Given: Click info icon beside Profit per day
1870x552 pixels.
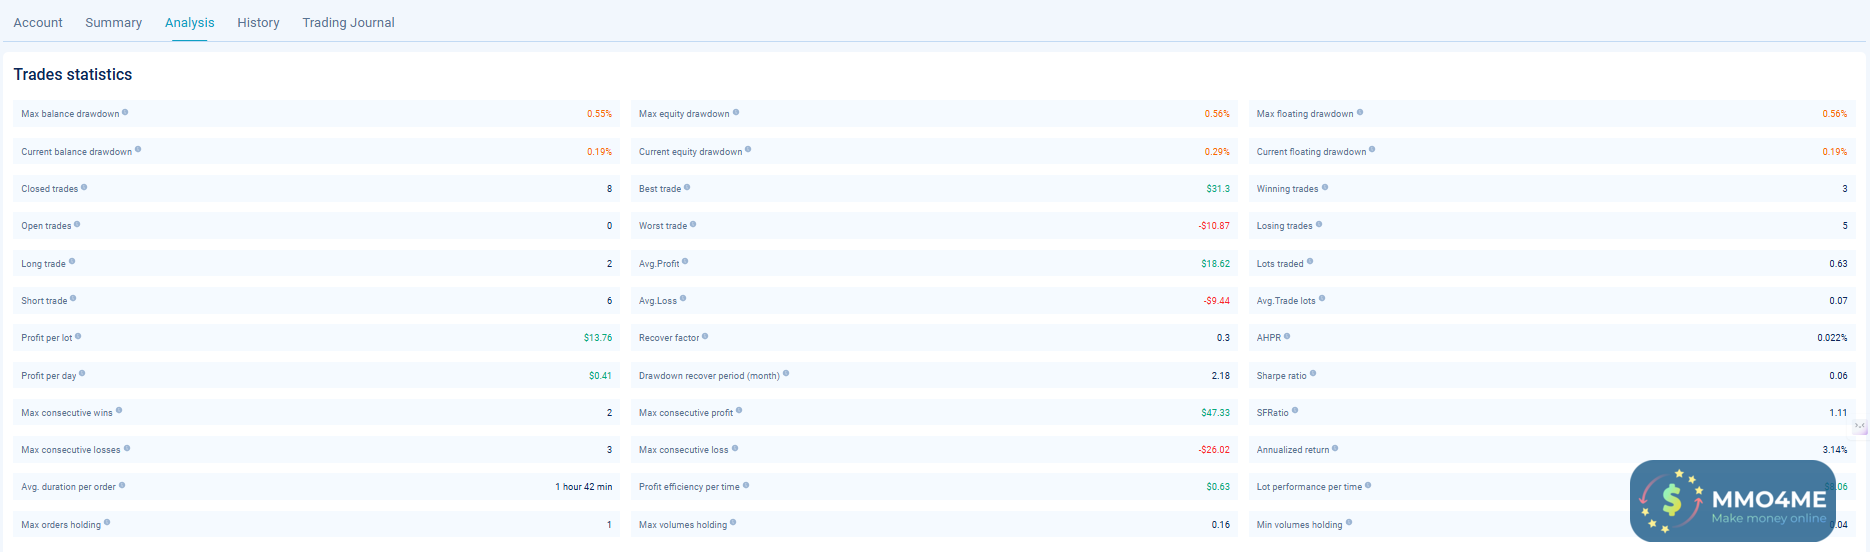Looking at the screenshot, I should point(82,374).
